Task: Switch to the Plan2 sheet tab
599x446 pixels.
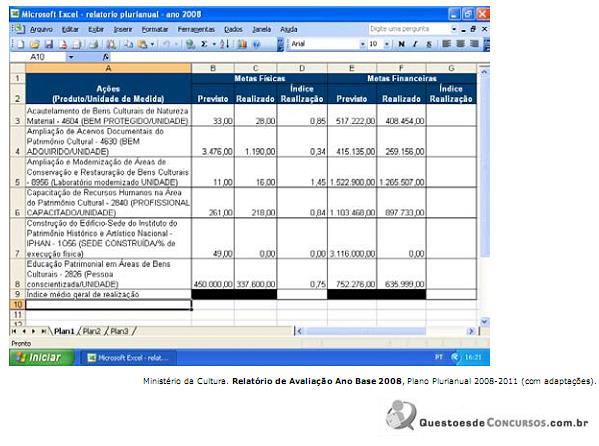Action: click(x=92, y=331)
